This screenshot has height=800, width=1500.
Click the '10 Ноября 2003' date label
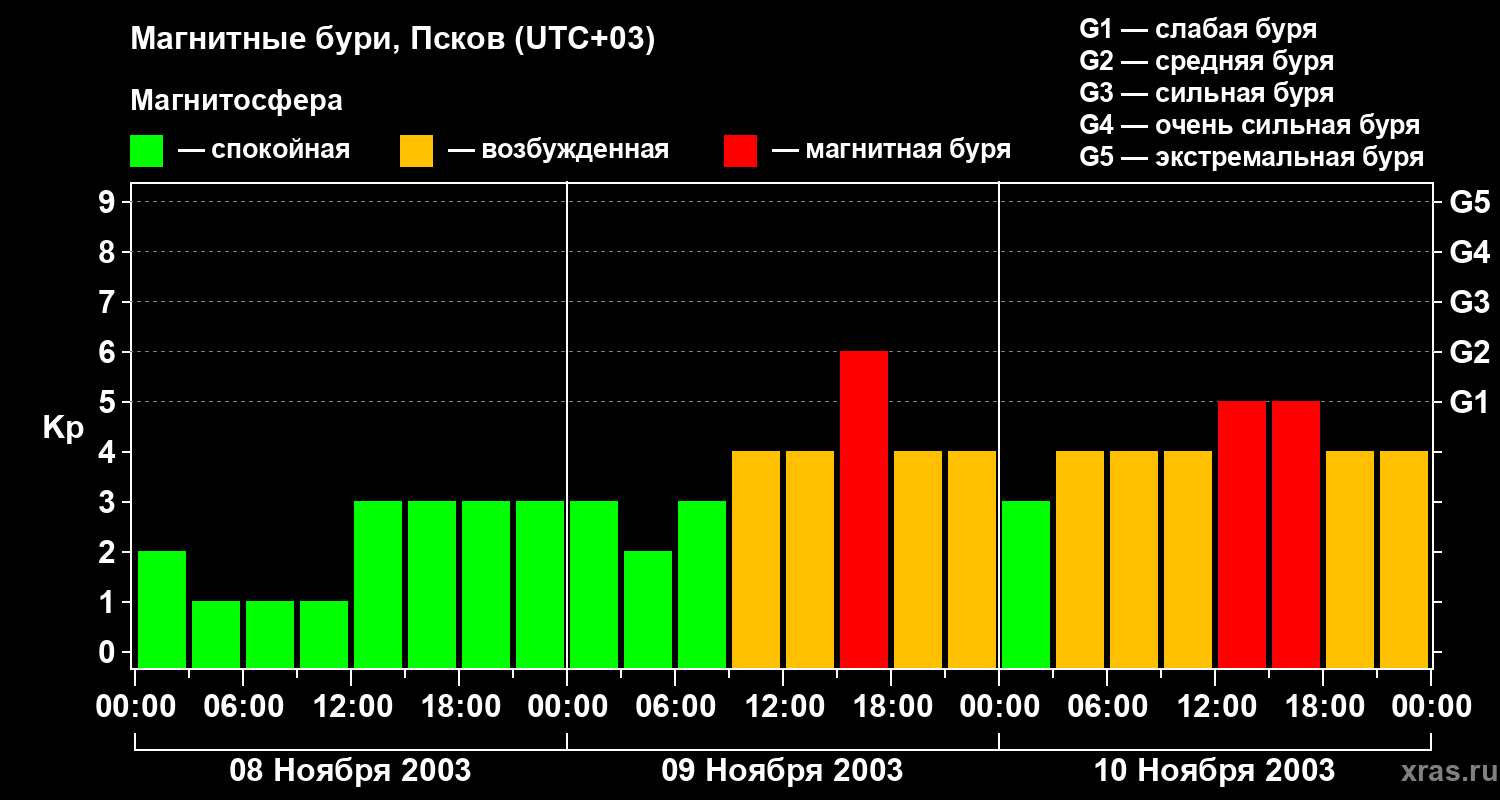1214,770
